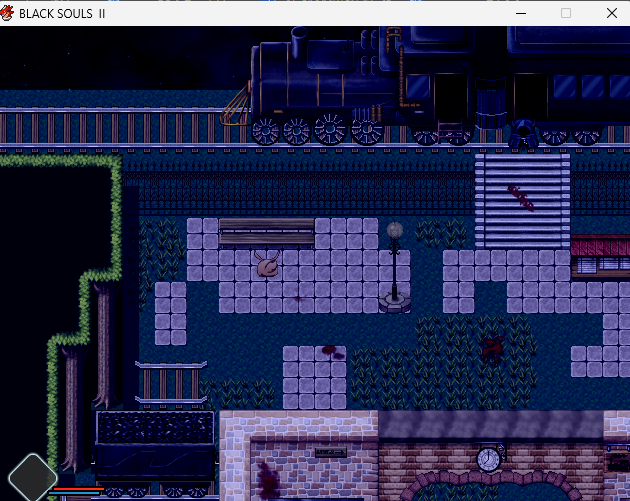Click the barrel between the train cars
Viewport: 630px width, 501px height.
coord(490,104)
